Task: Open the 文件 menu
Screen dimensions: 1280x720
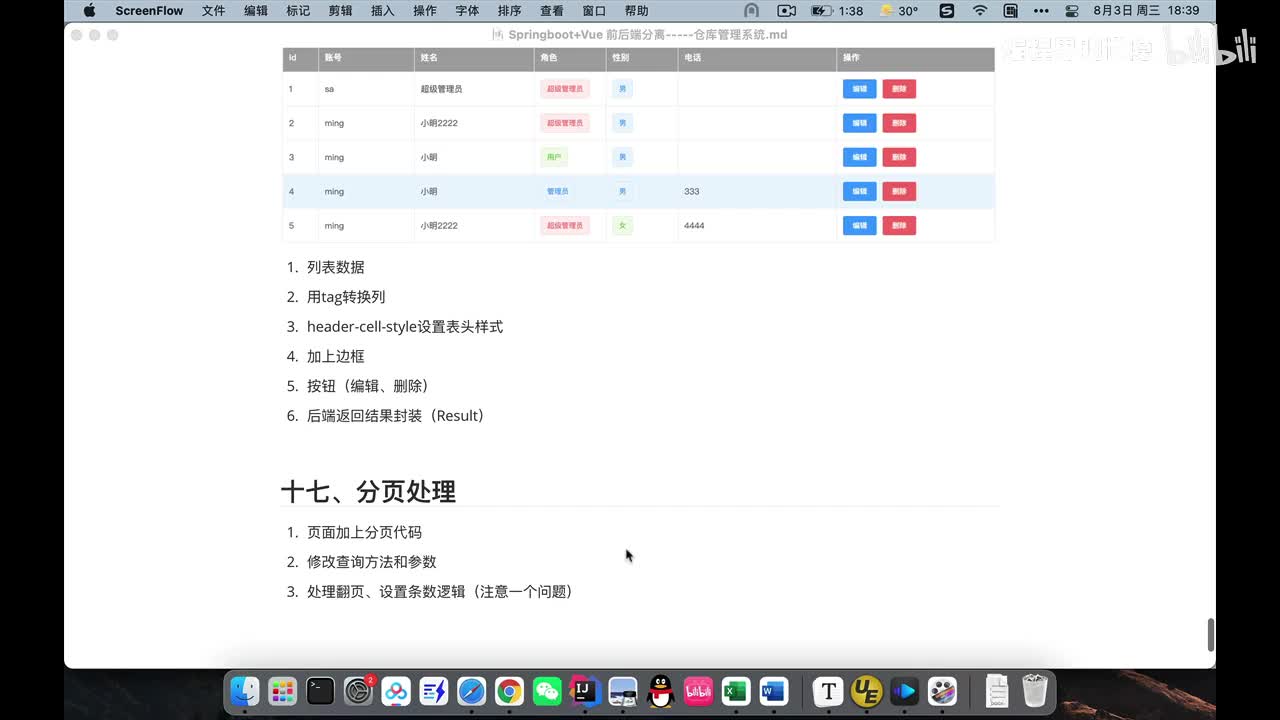Action: 213,11
